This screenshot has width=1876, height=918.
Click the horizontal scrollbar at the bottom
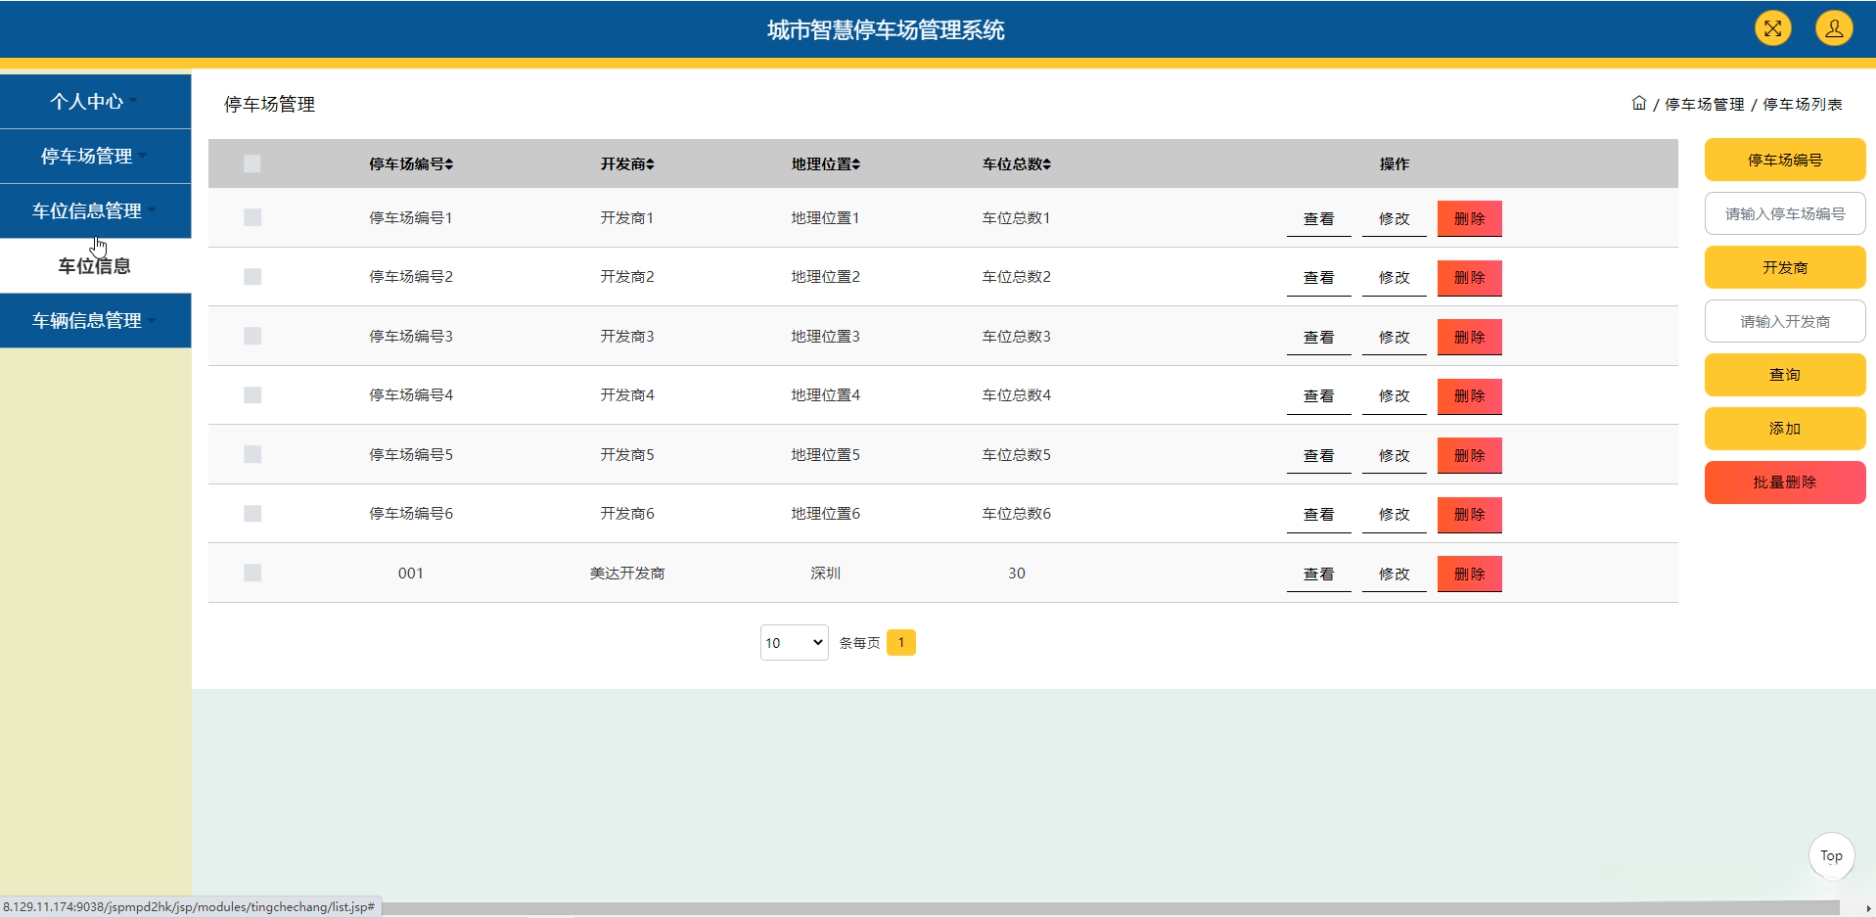click(1110, 908)
